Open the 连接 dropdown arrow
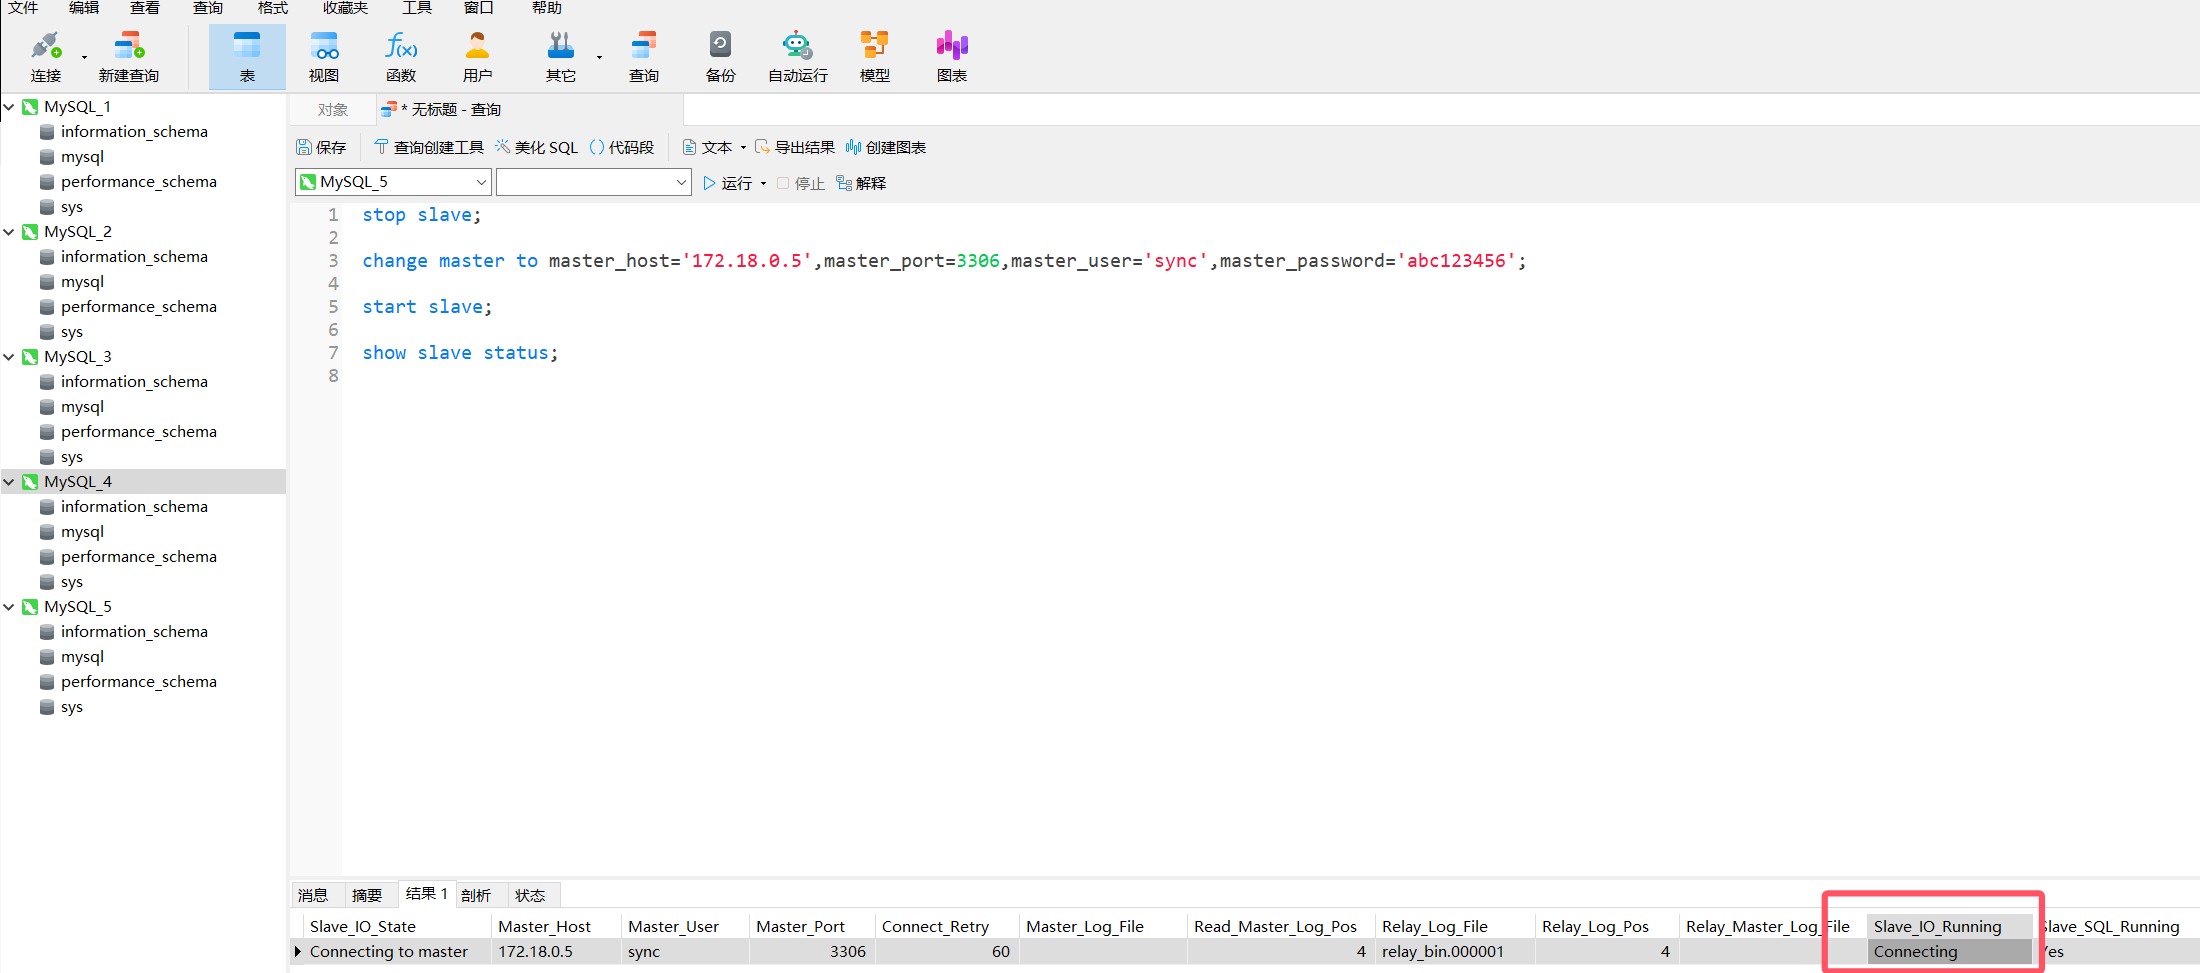Viewport: 2200px width, 973px height. pos(84,57)
